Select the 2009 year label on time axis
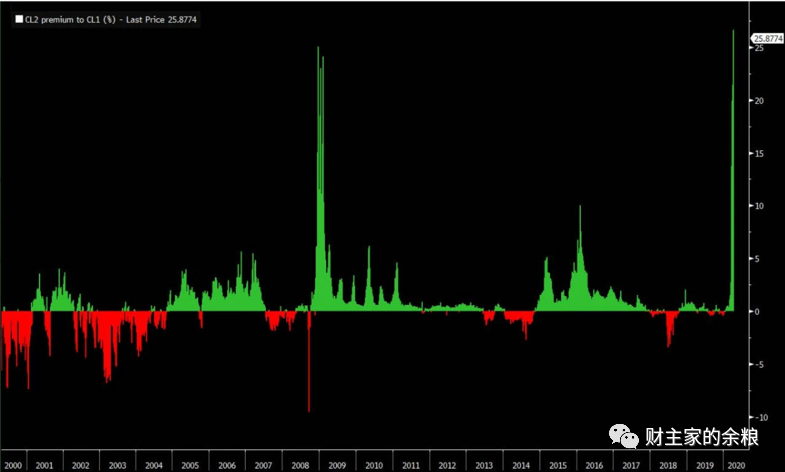785x472 pixels. (x=337, y=465)
